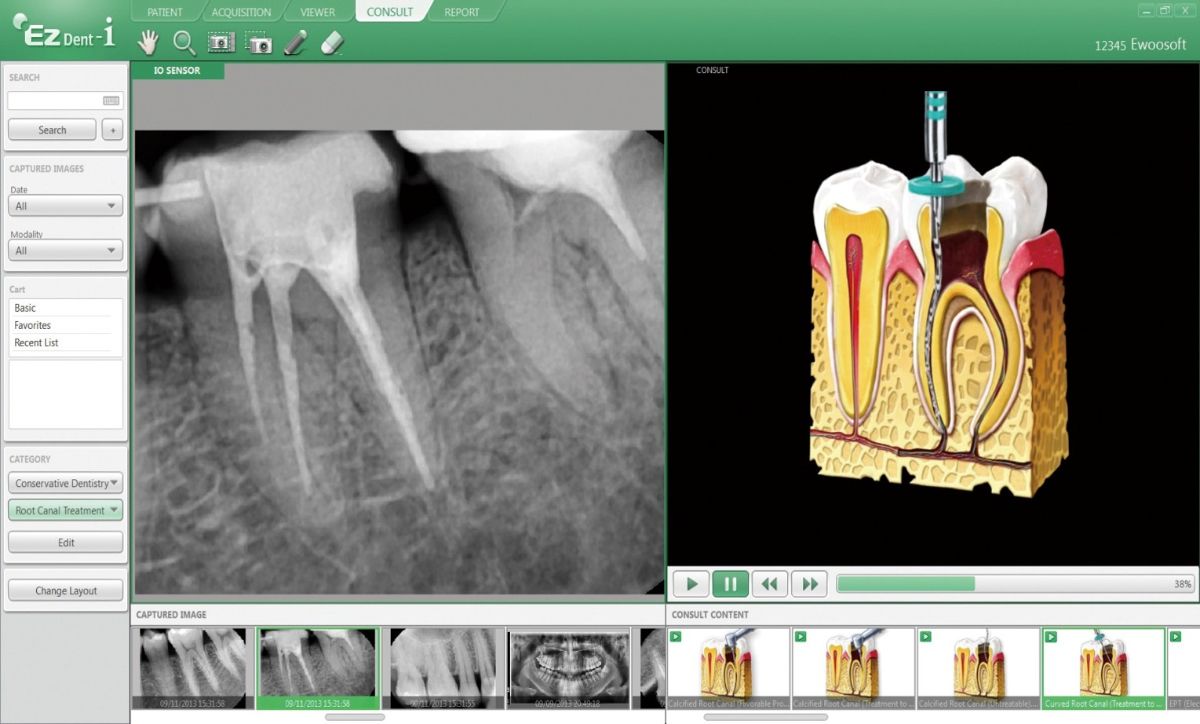Expand the Conservative Dentistry category dropdown
Image resolution: width=1200 pixels, height=724 pixels.
[66, 483]
